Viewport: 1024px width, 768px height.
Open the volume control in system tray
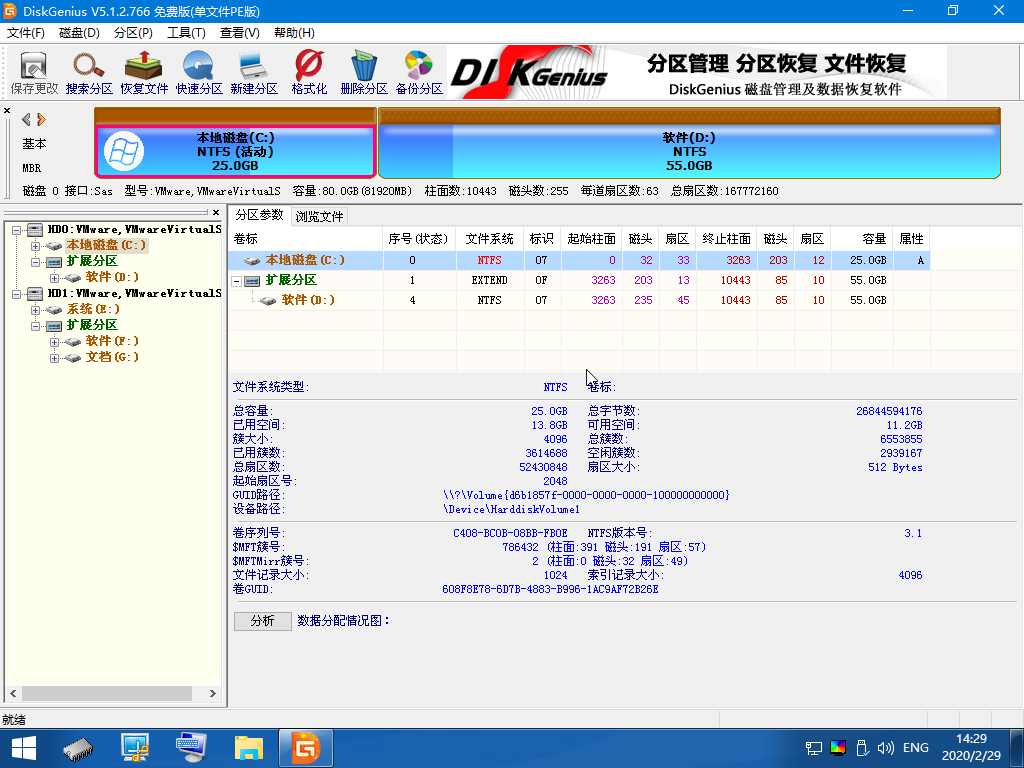pyautogui.click(x=886, y=748)
